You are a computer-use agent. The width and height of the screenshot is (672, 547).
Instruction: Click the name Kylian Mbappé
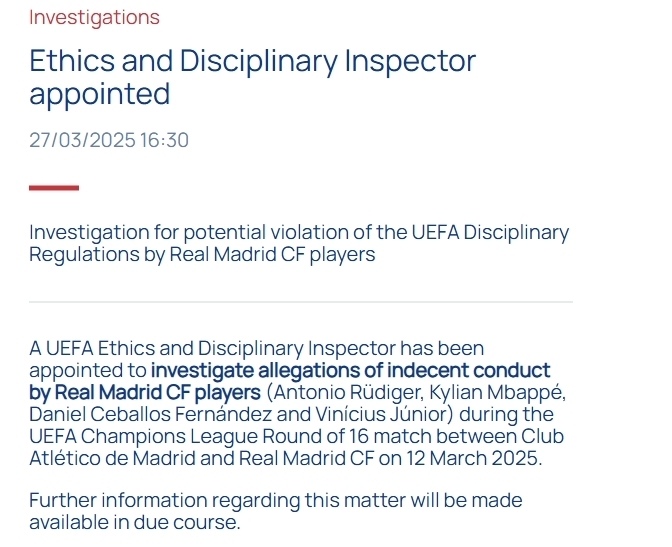pos(483,393)
